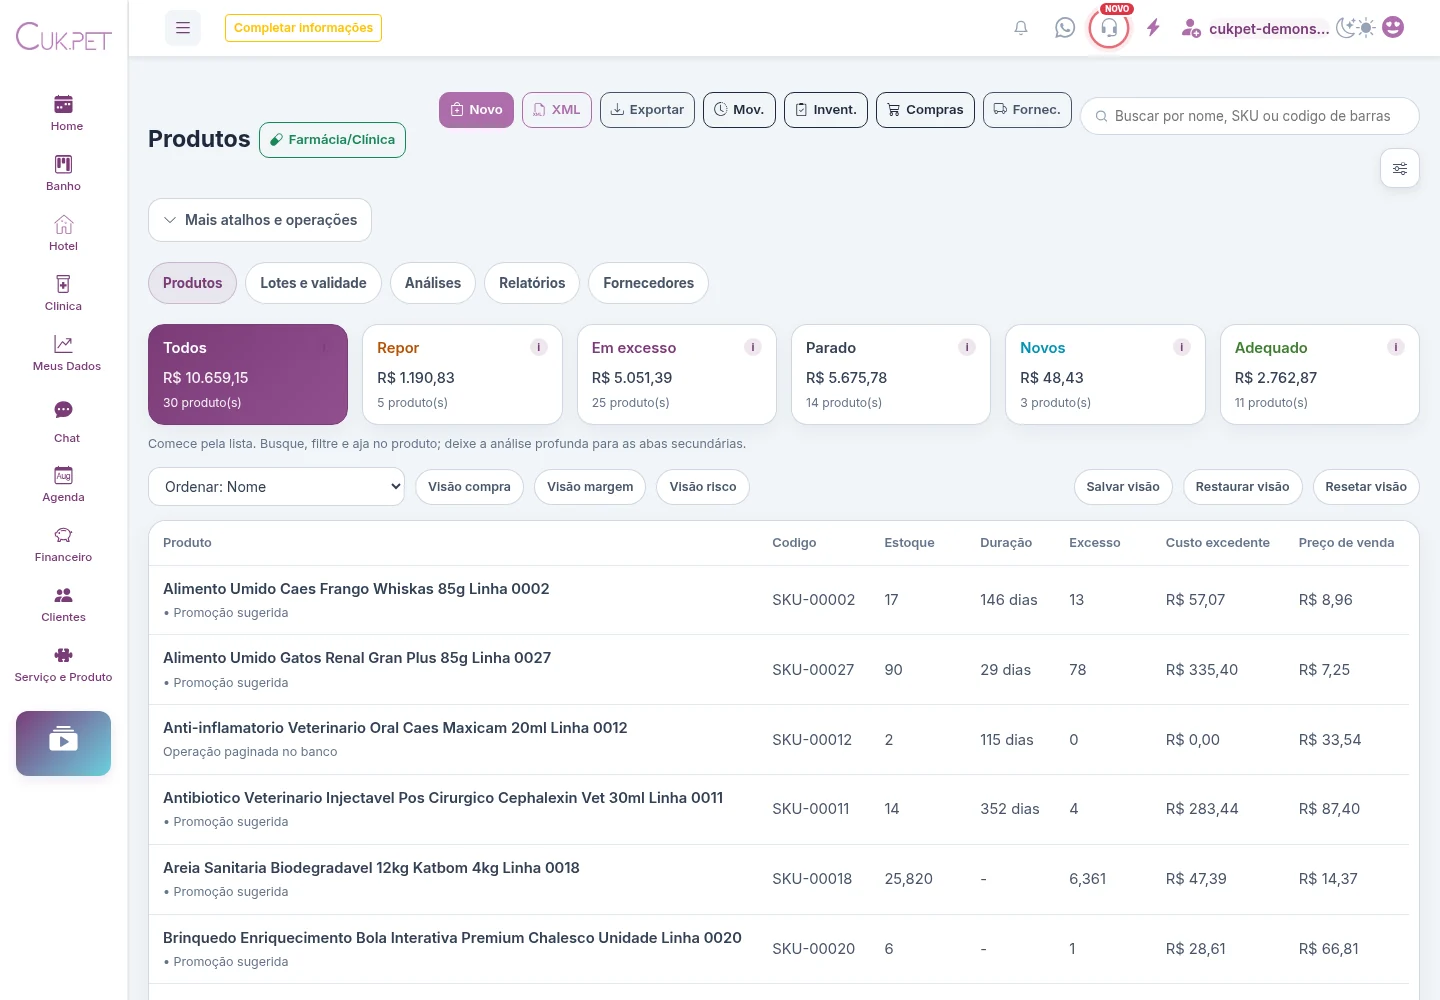Switch to the Relatórios tab
This screenshot has height=1000, width=1440.
(532, 283)
